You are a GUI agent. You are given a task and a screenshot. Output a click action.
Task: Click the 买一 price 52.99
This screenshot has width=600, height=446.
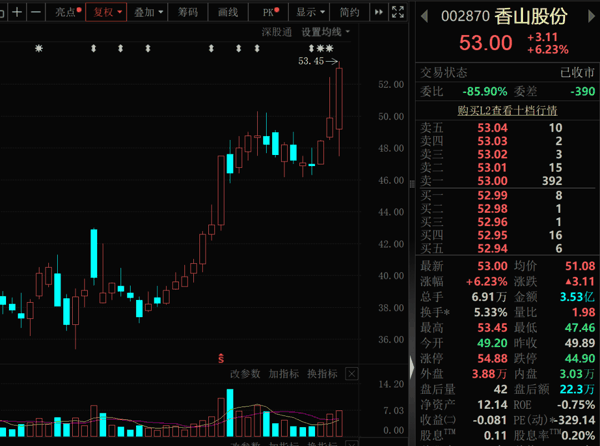point(492,195)
